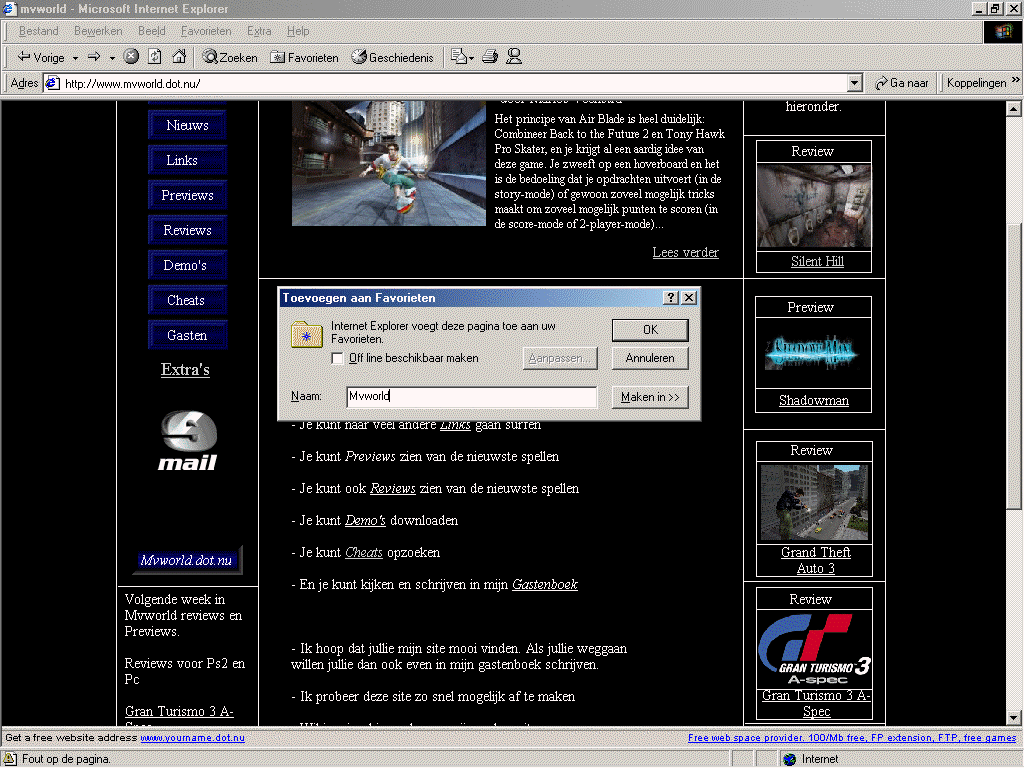Image resolution: width=1024 pixels, height=768 pixels.
Task: Click the Forward arrow toolbar button
Action: coord(94,57)
